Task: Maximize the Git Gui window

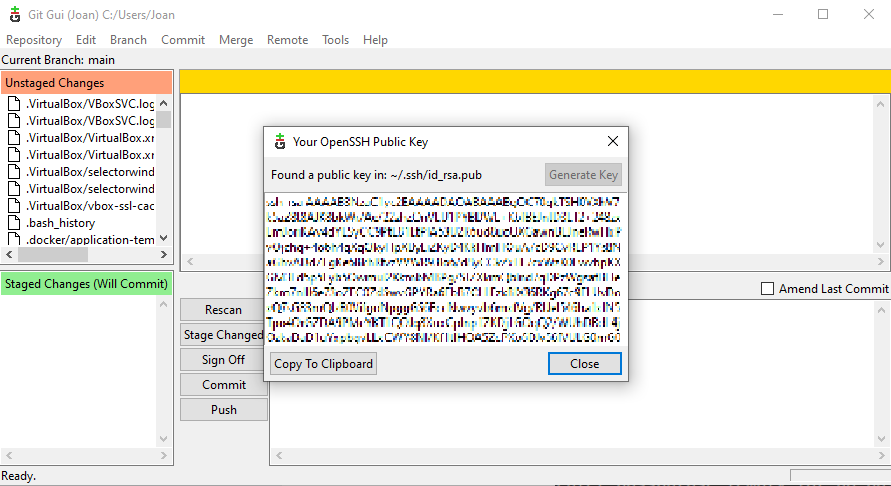Action: pos(823,14)
